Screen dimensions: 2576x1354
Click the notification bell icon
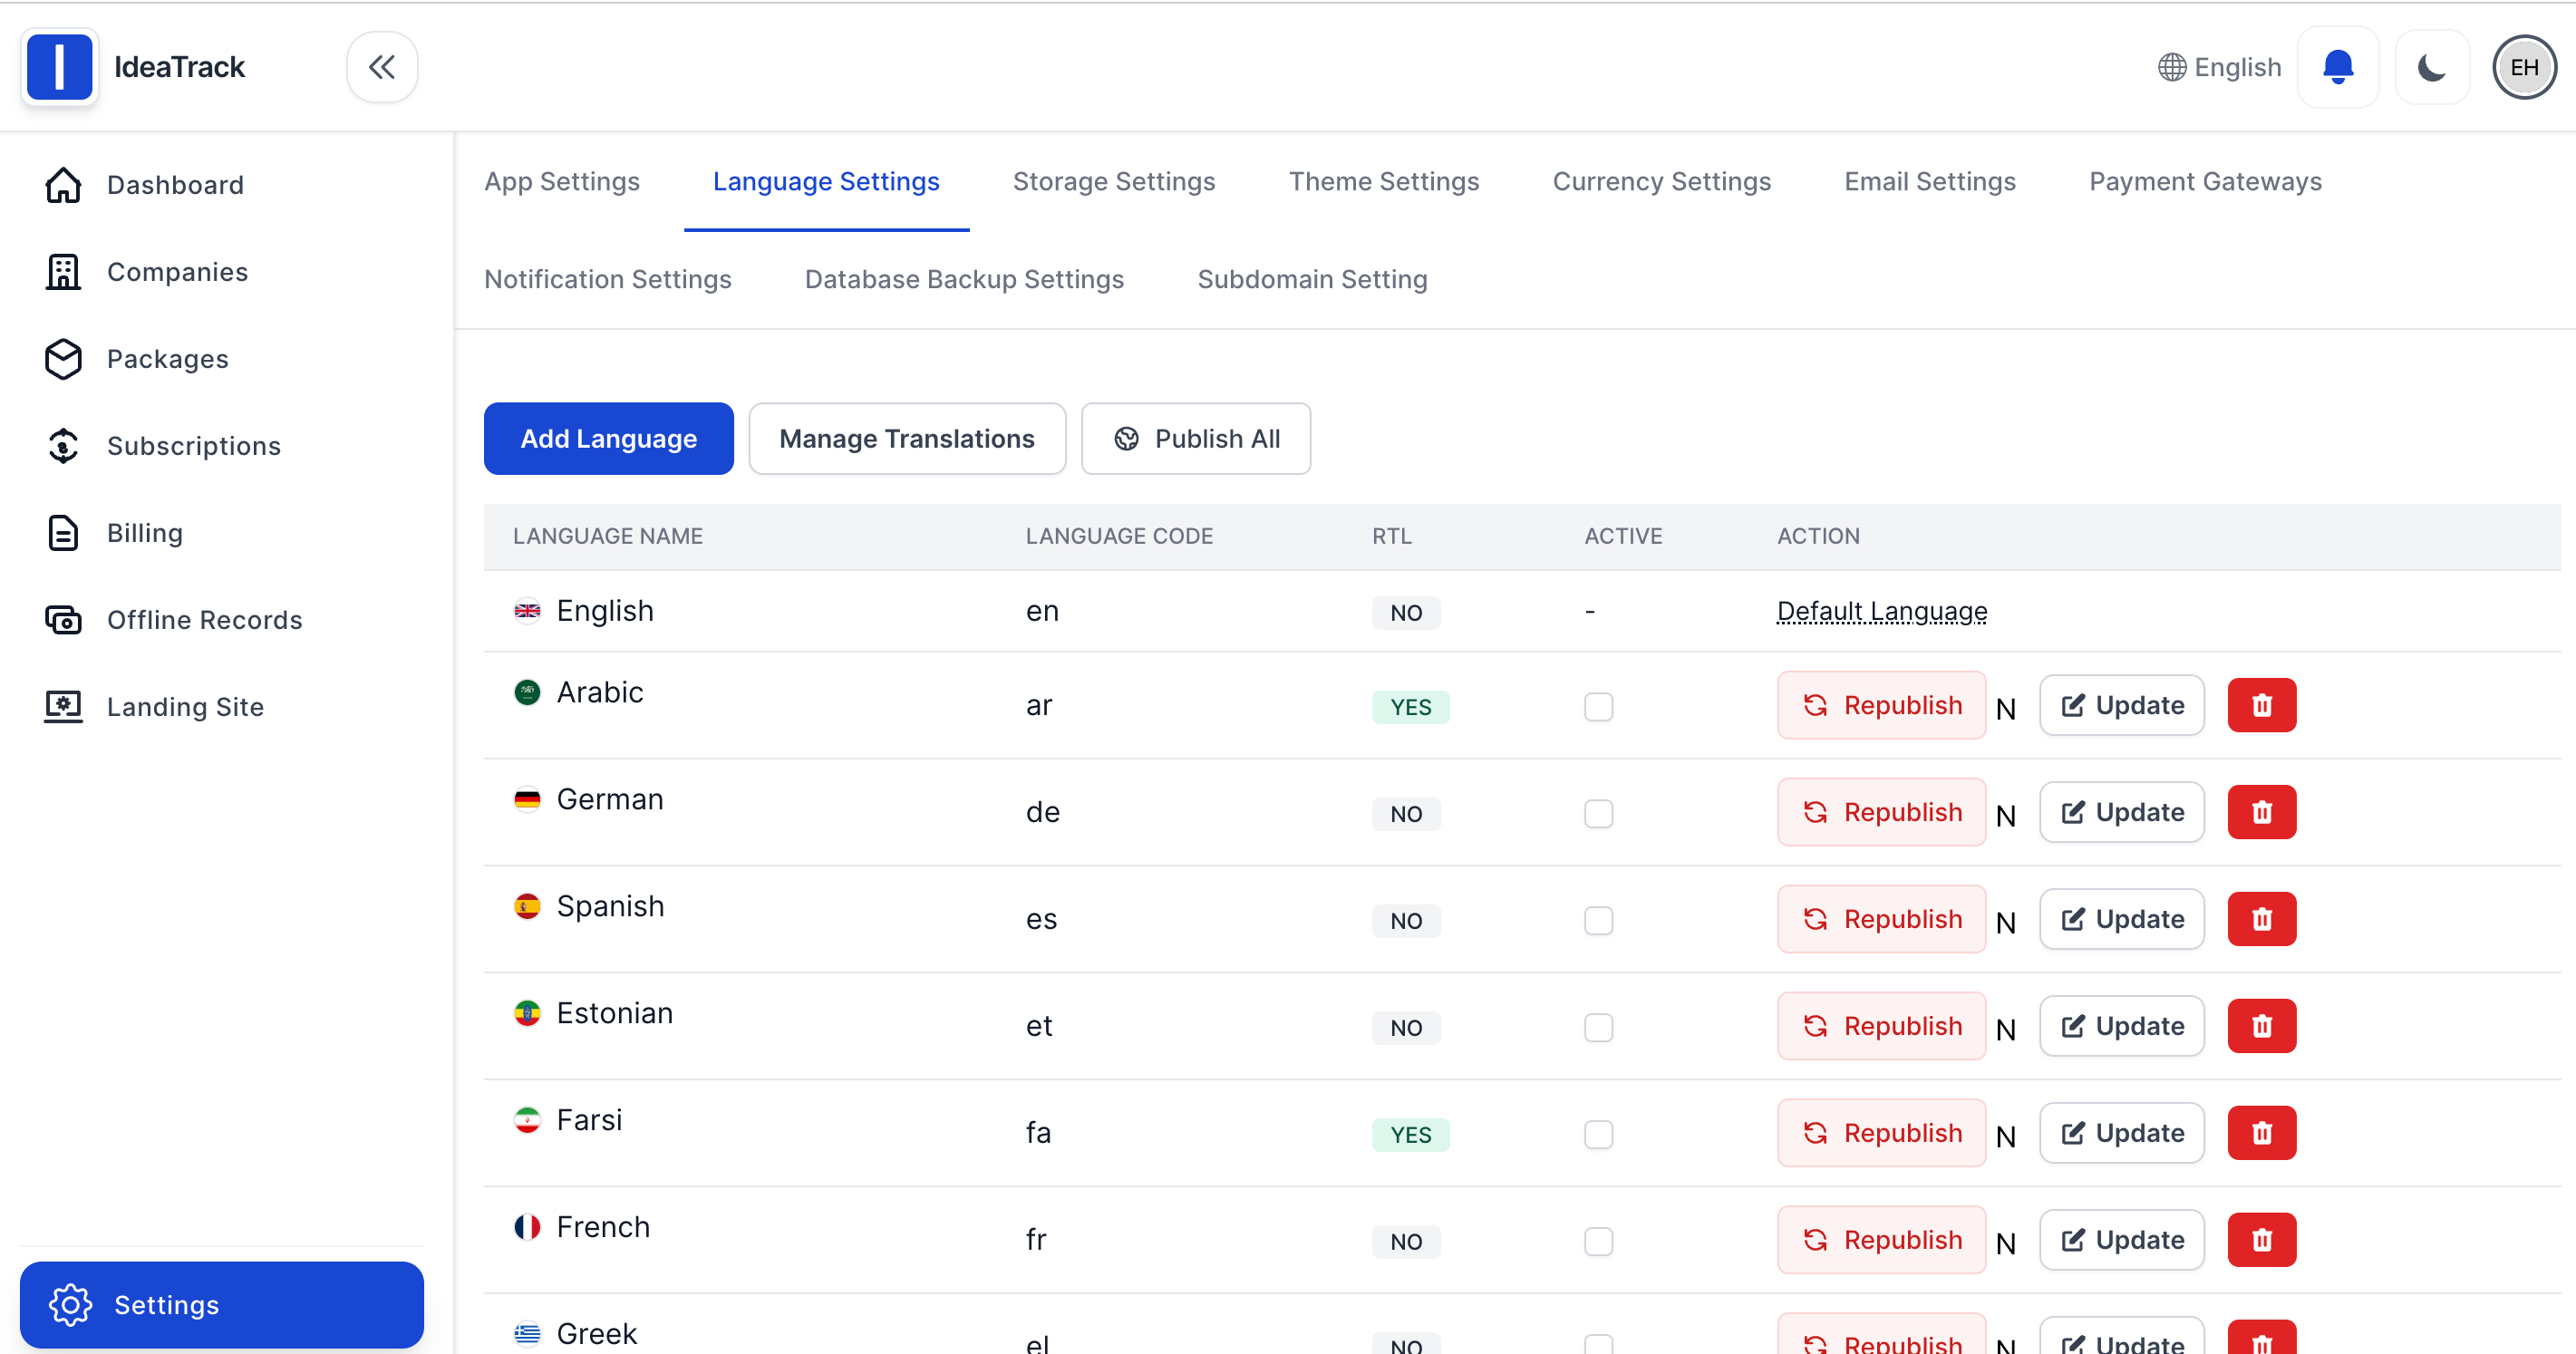2337,67
